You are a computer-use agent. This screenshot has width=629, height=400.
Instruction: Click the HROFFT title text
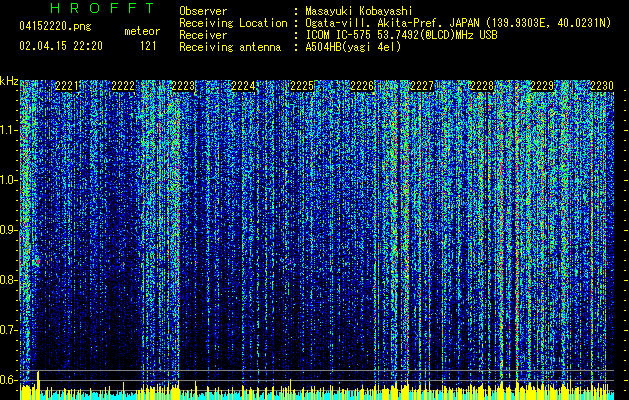click(103, 8)
